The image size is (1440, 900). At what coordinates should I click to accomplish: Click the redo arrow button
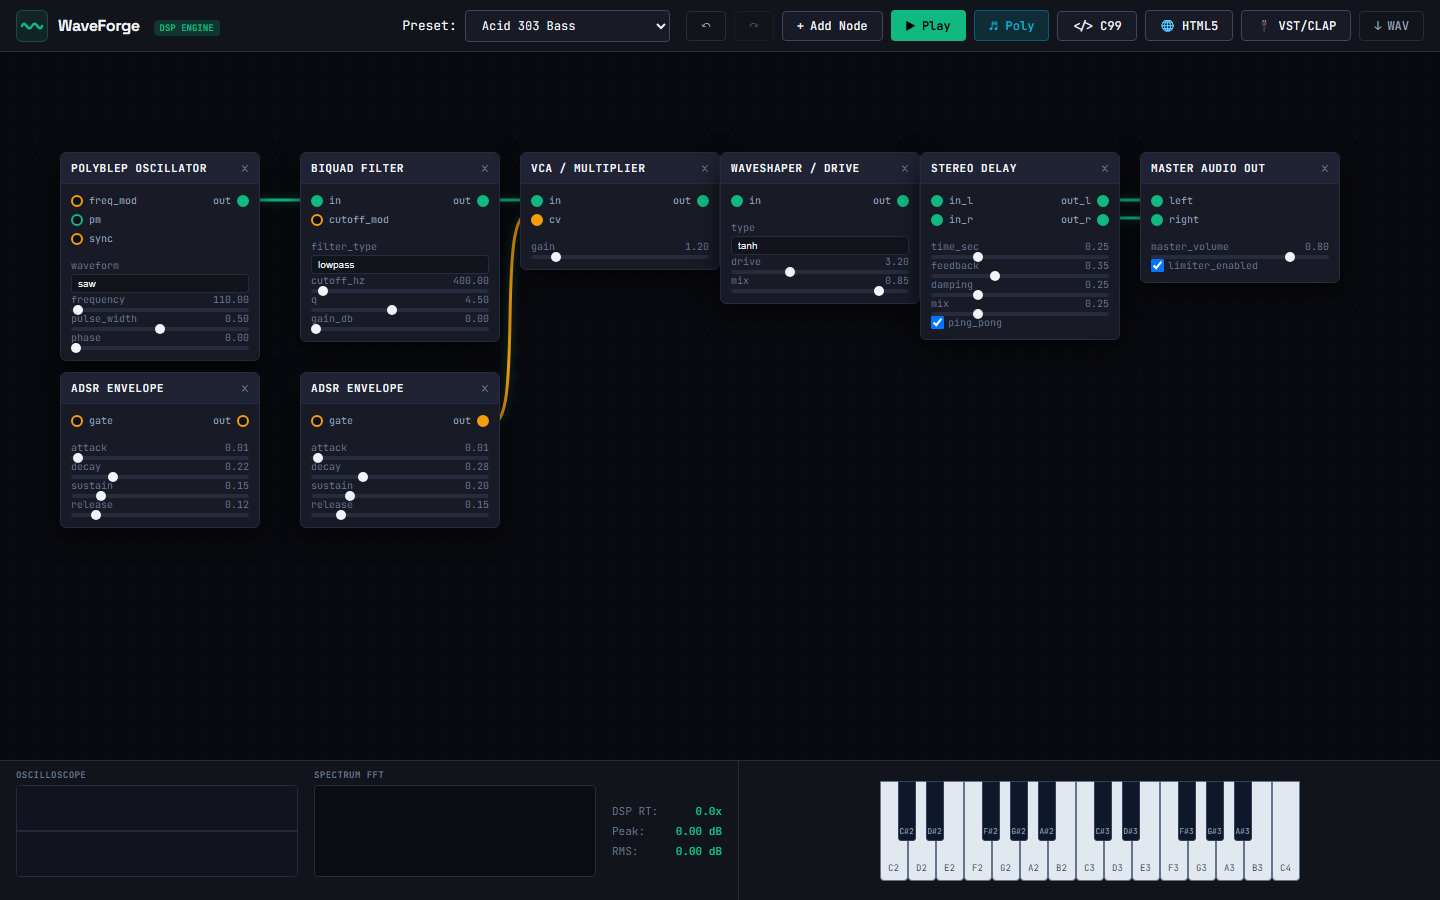click(754, 26)
